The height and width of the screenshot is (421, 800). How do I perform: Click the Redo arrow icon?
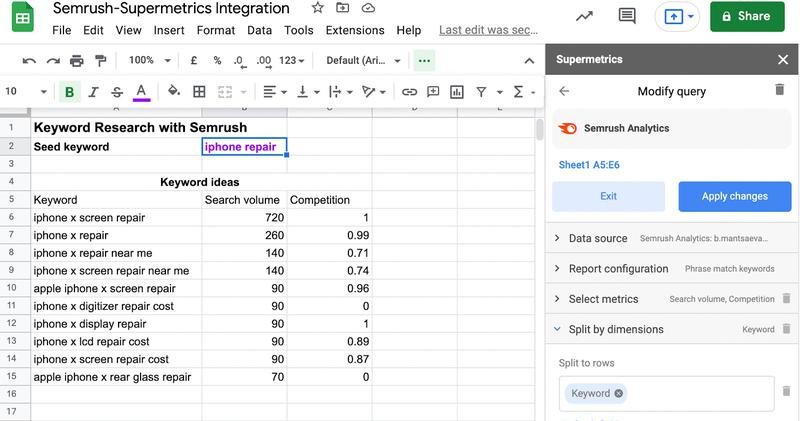click(53, 61)
